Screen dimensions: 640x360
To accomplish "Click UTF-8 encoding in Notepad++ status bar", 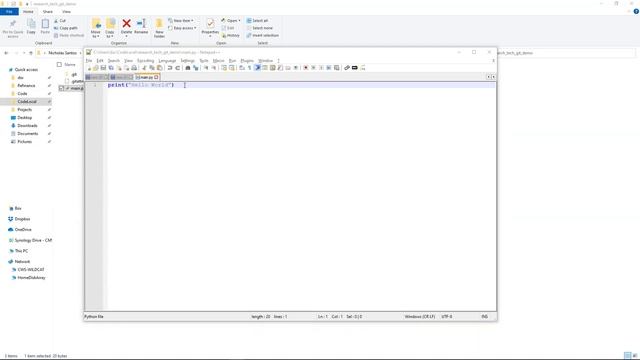I will [x=447, y=316].
